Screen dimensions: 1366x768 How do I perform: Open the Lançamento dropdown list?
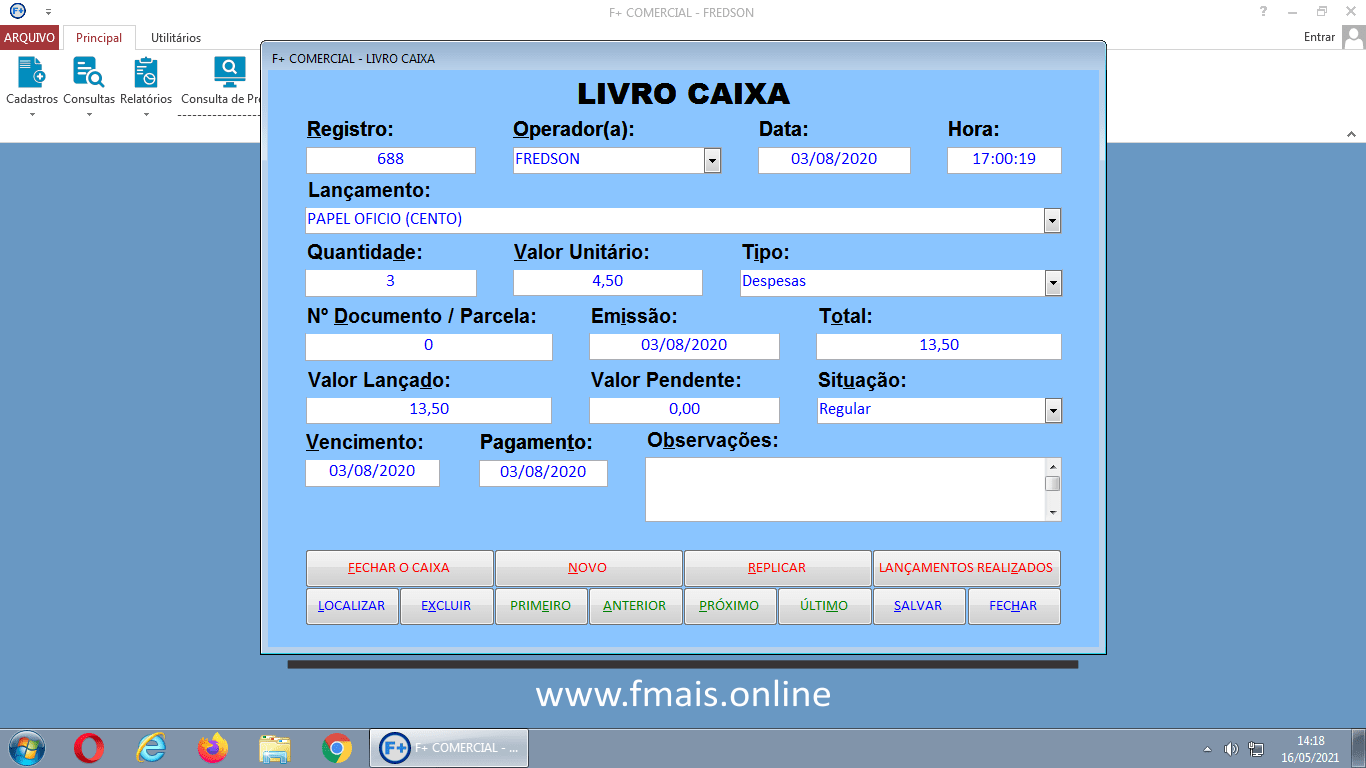pos(1052,221)
